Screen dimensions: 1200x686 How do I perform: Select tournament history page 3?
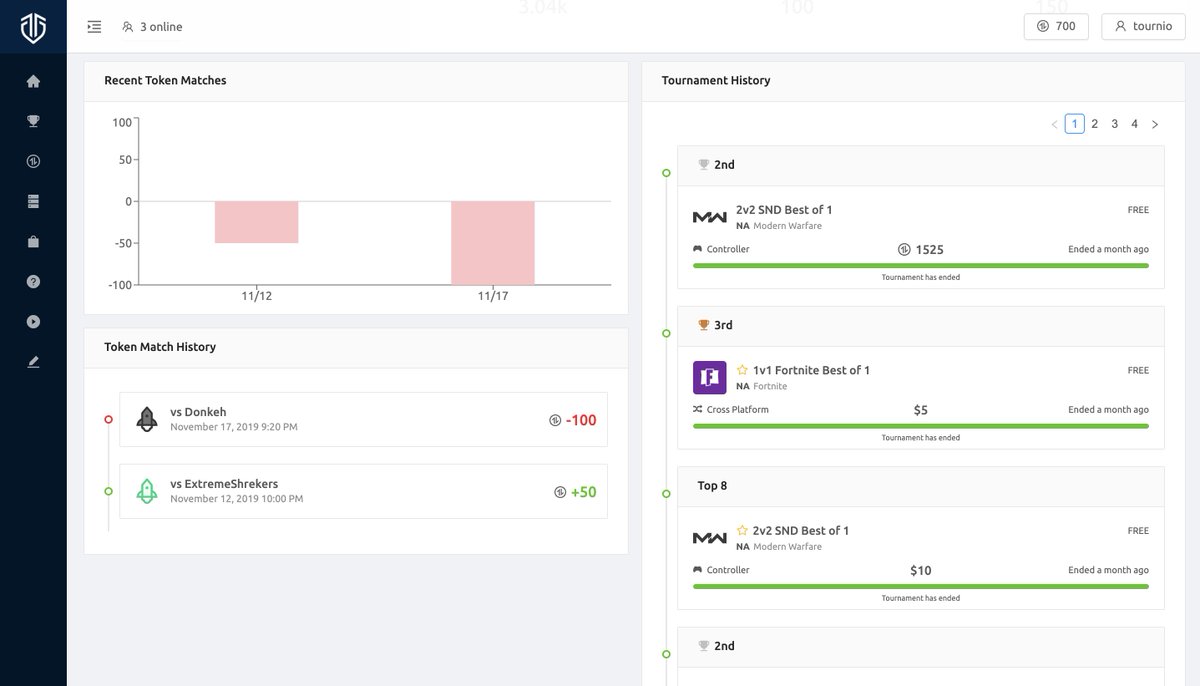(x=1115, y=124)
